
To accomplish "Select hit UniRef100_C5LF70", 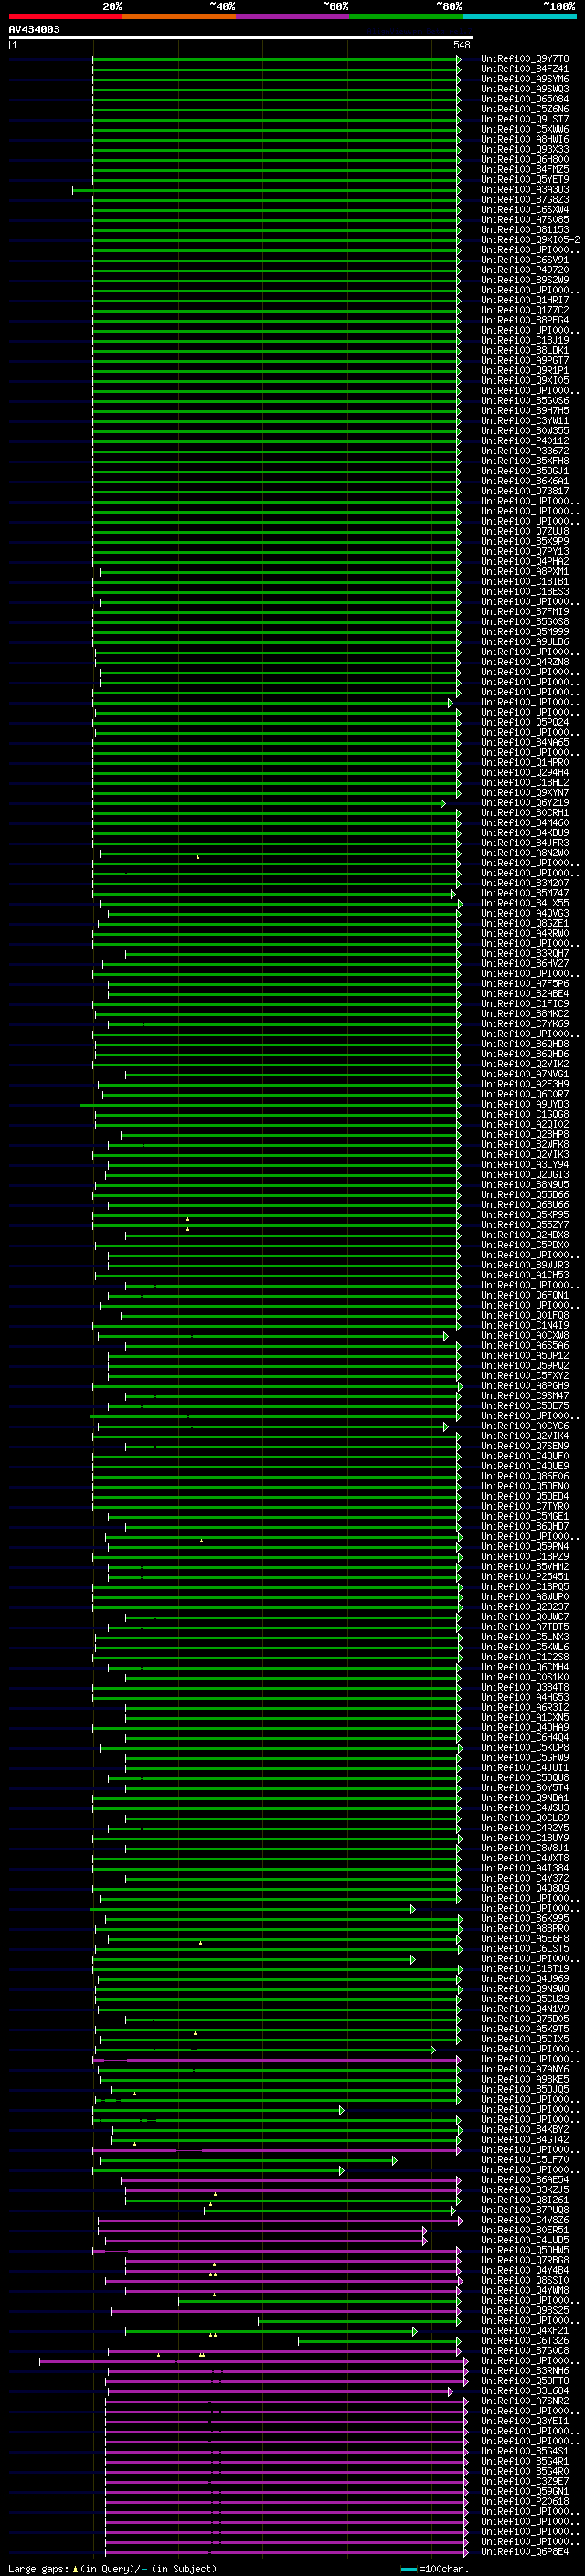I will (x=525, y=2161).
